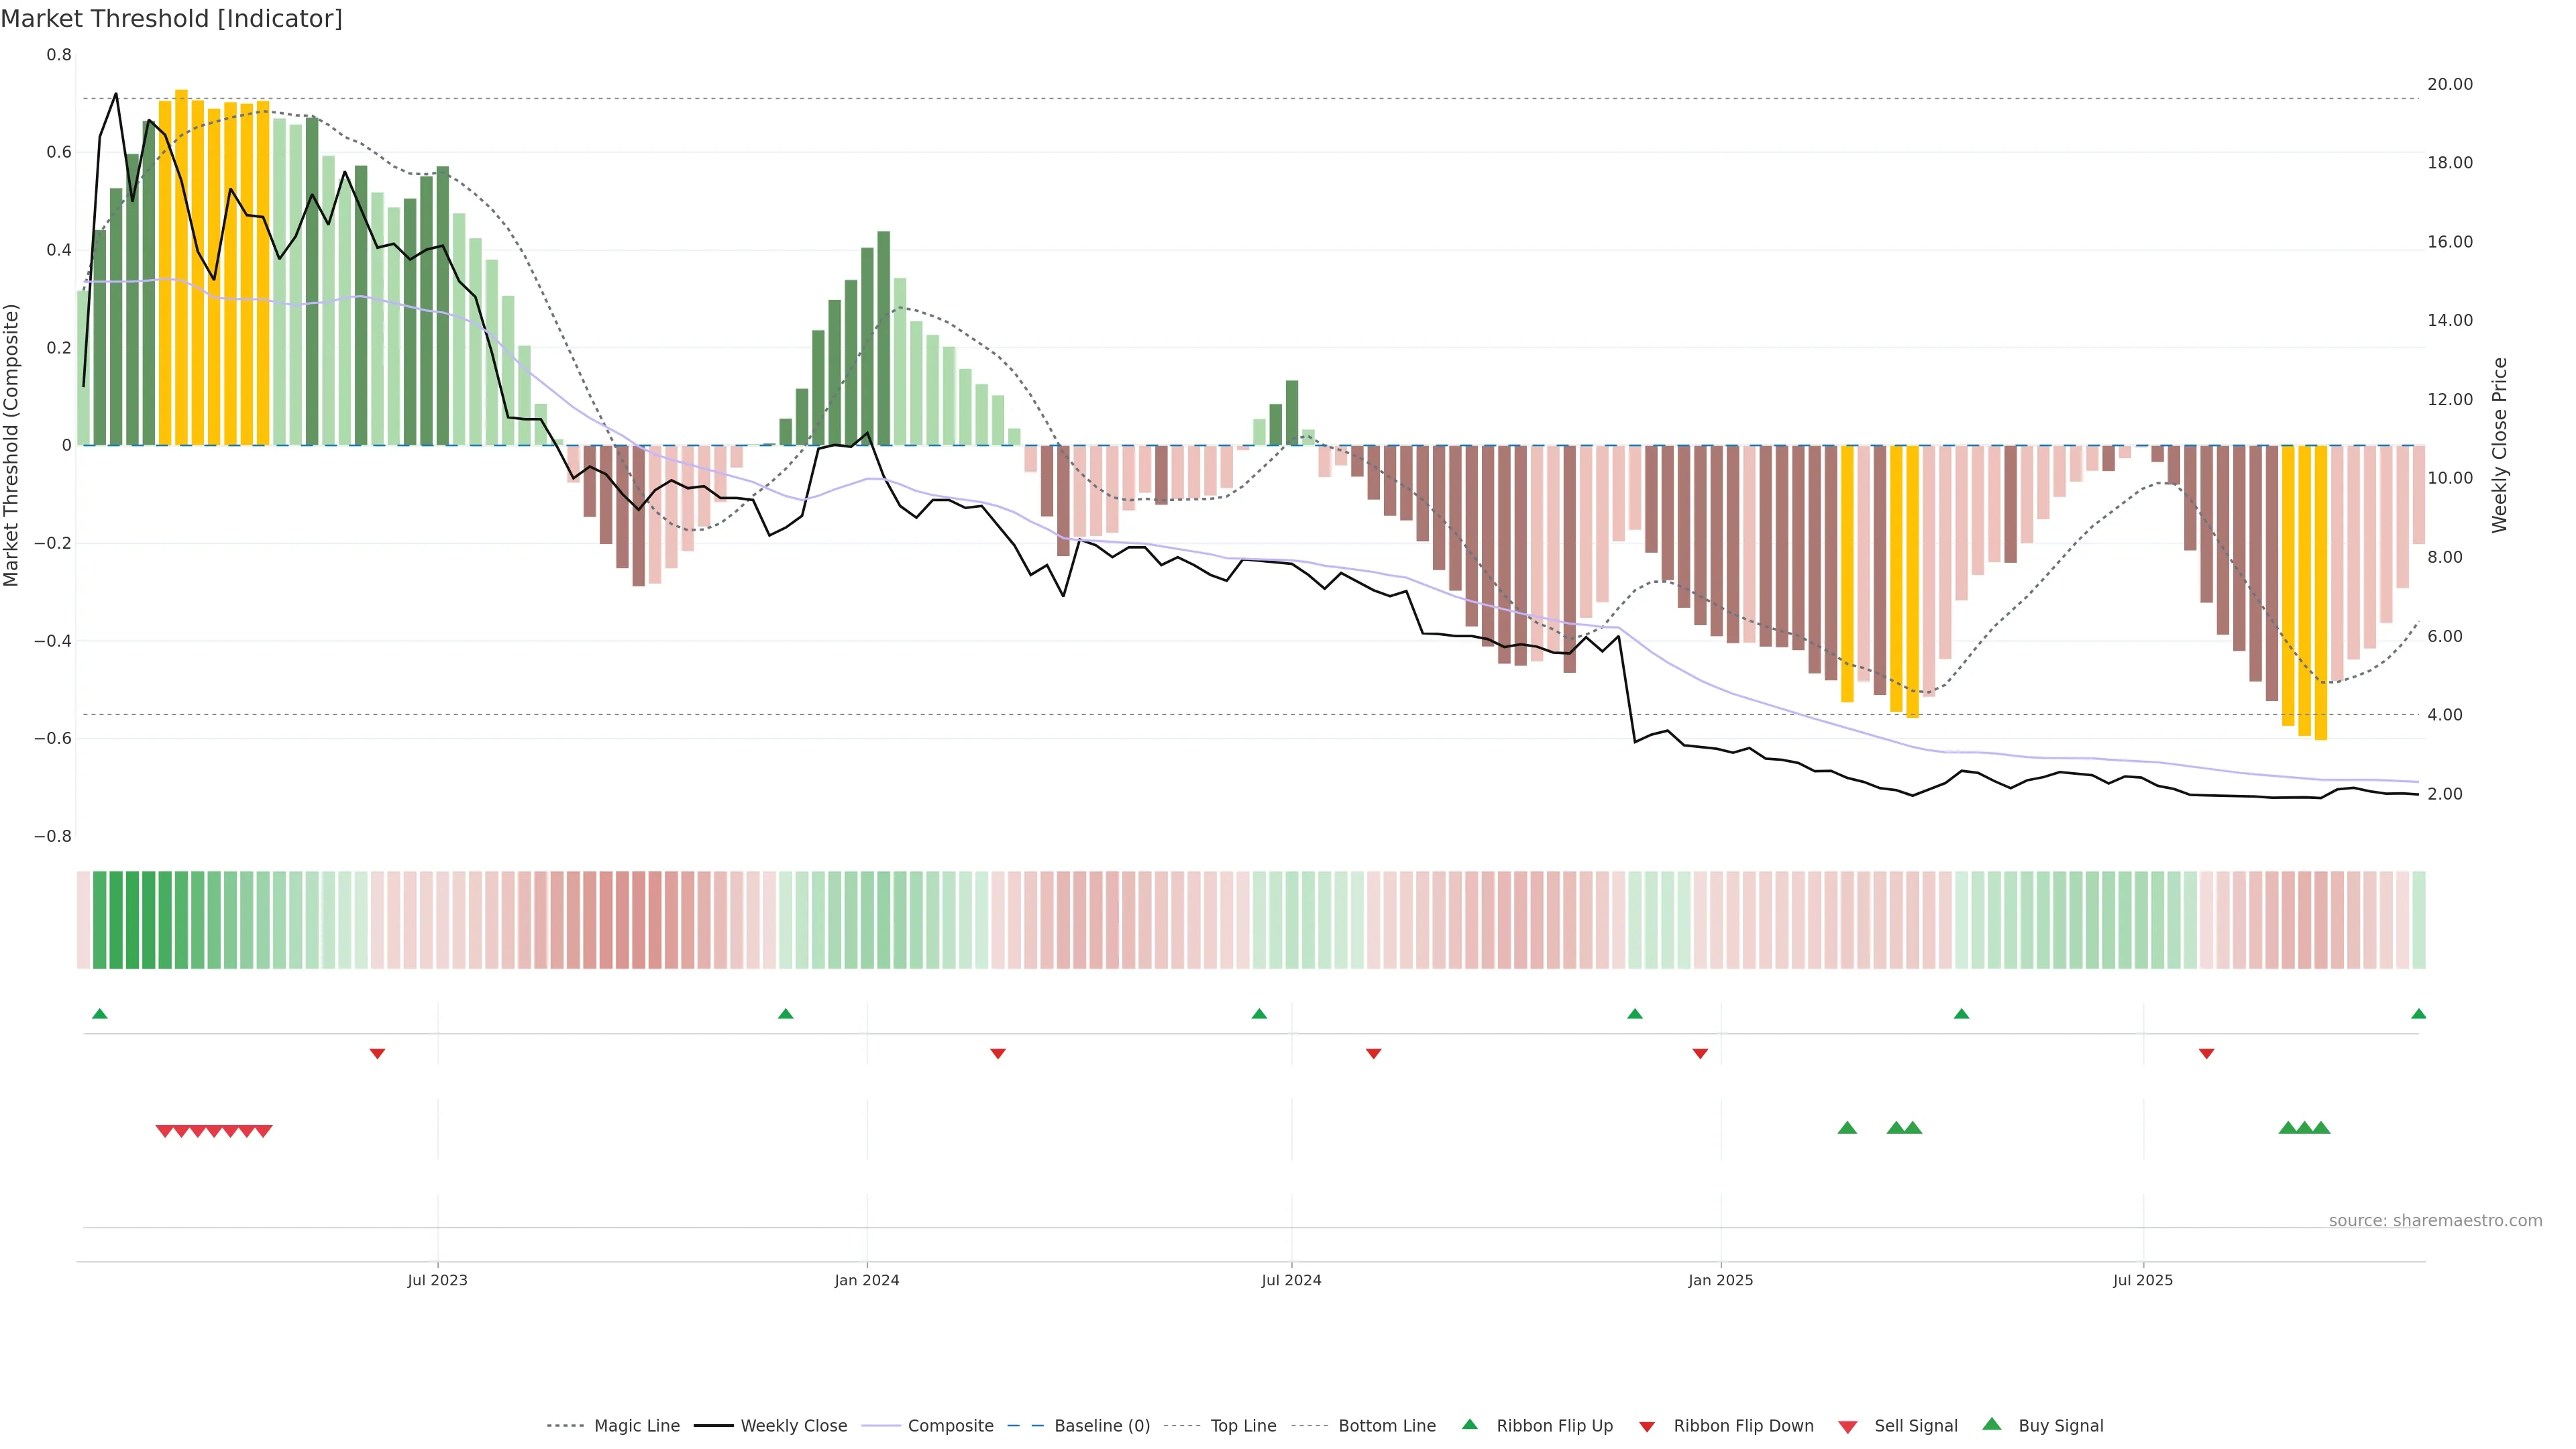Screen dimensions: 2576x1449
Task: Hide the Top Line series via legend
Action: click(1243, 1426)
